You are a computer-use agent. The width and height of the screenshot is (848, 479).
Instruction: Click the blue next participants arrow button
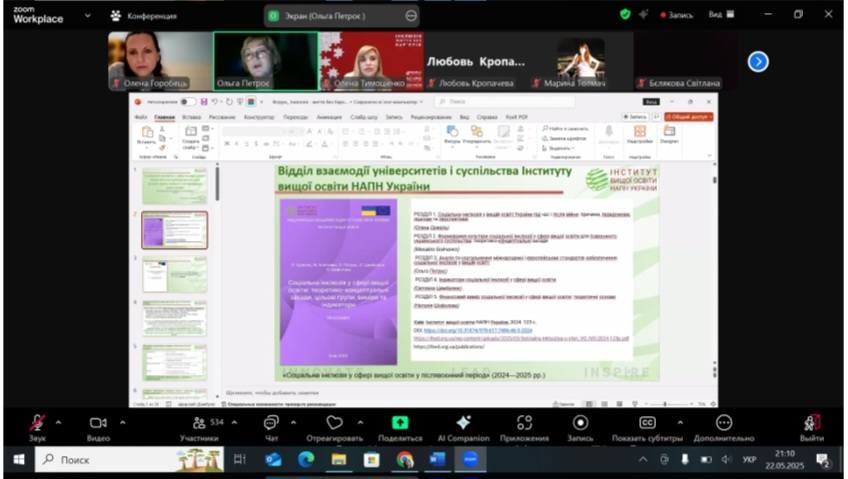click(758, 61)
